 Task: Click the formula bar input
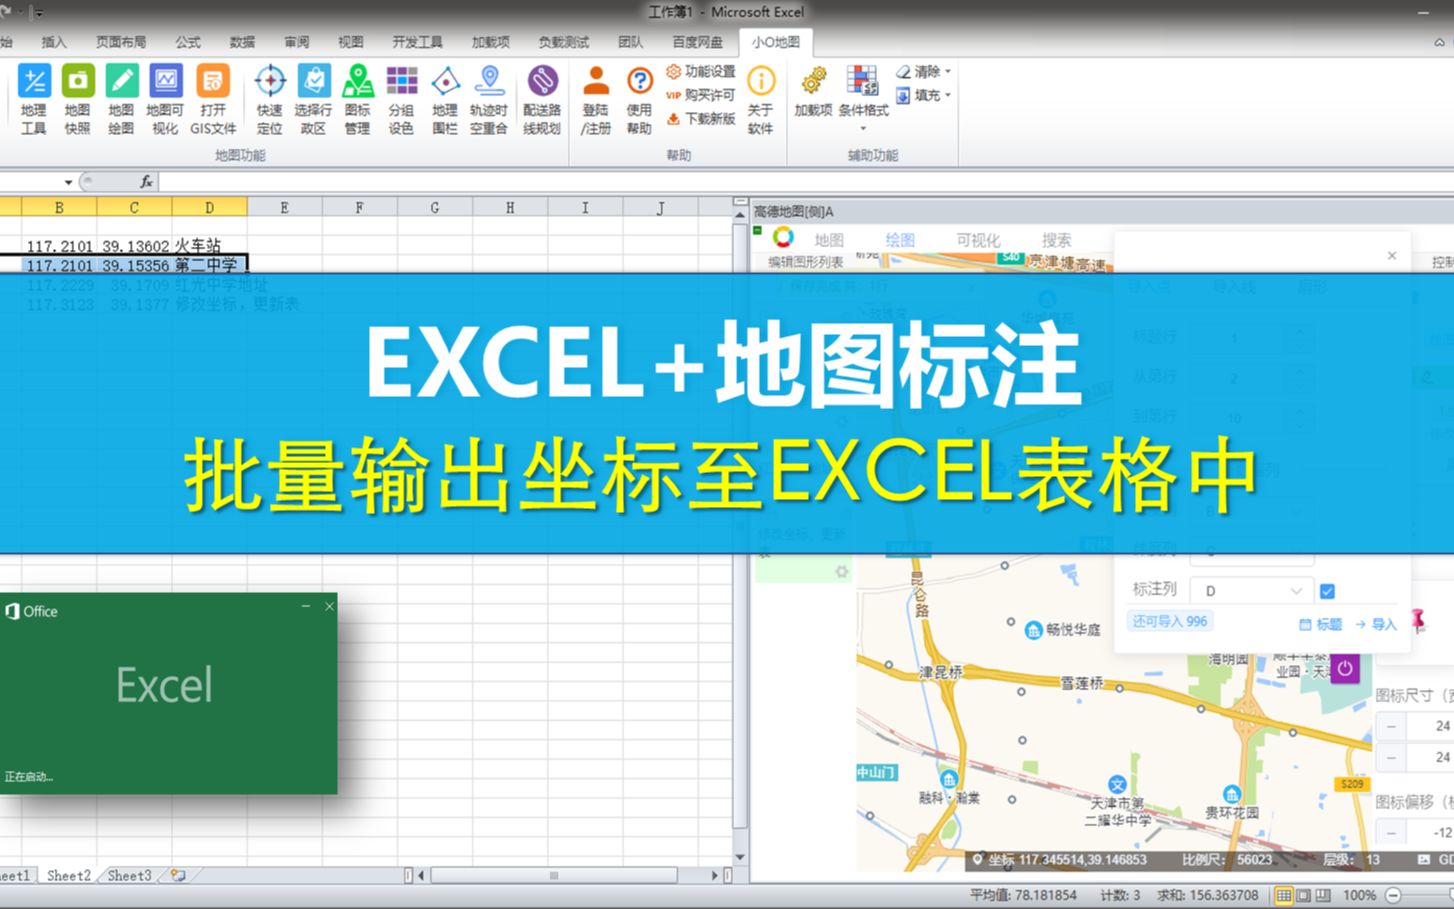805,182
